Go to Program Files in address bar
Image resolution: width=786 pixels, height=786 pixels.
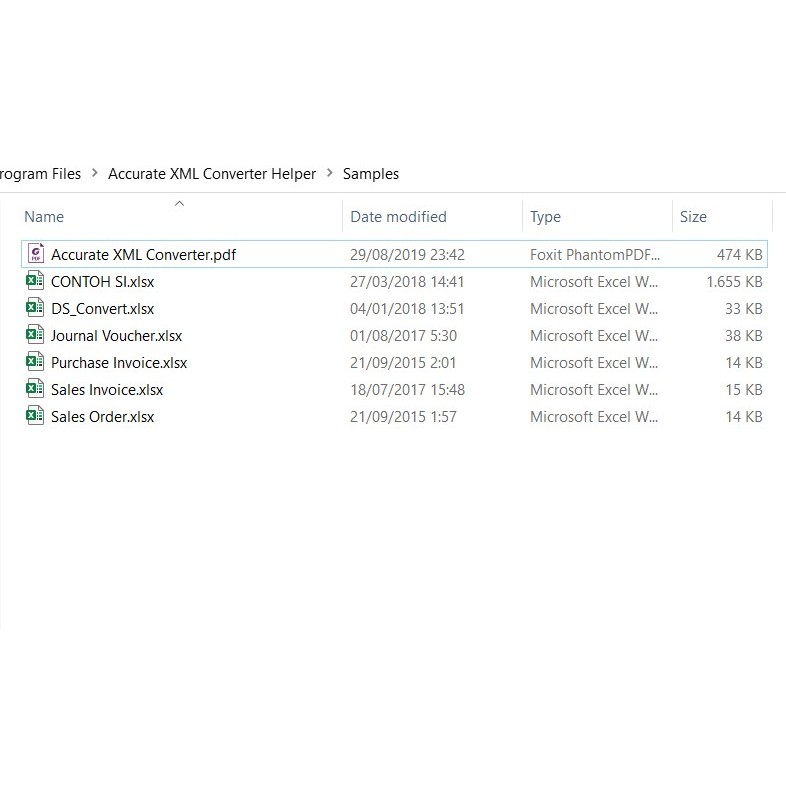click(x=40, y=174)
